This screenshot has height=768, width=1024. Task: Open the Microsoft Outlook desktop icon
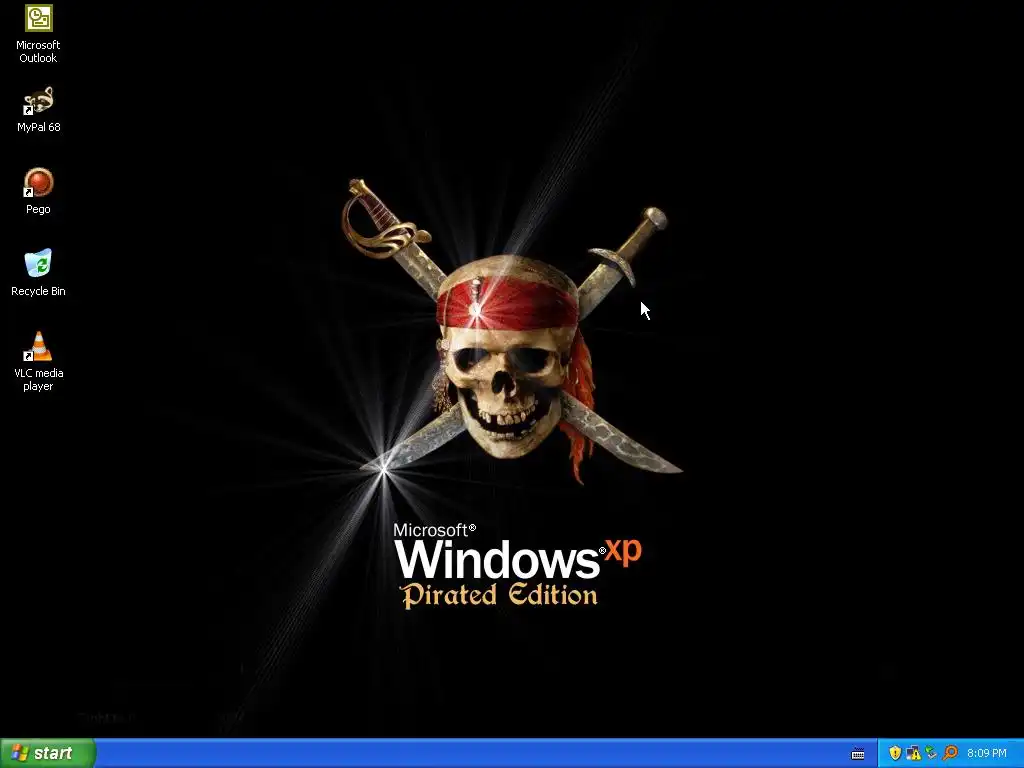(x=38, y=34)
